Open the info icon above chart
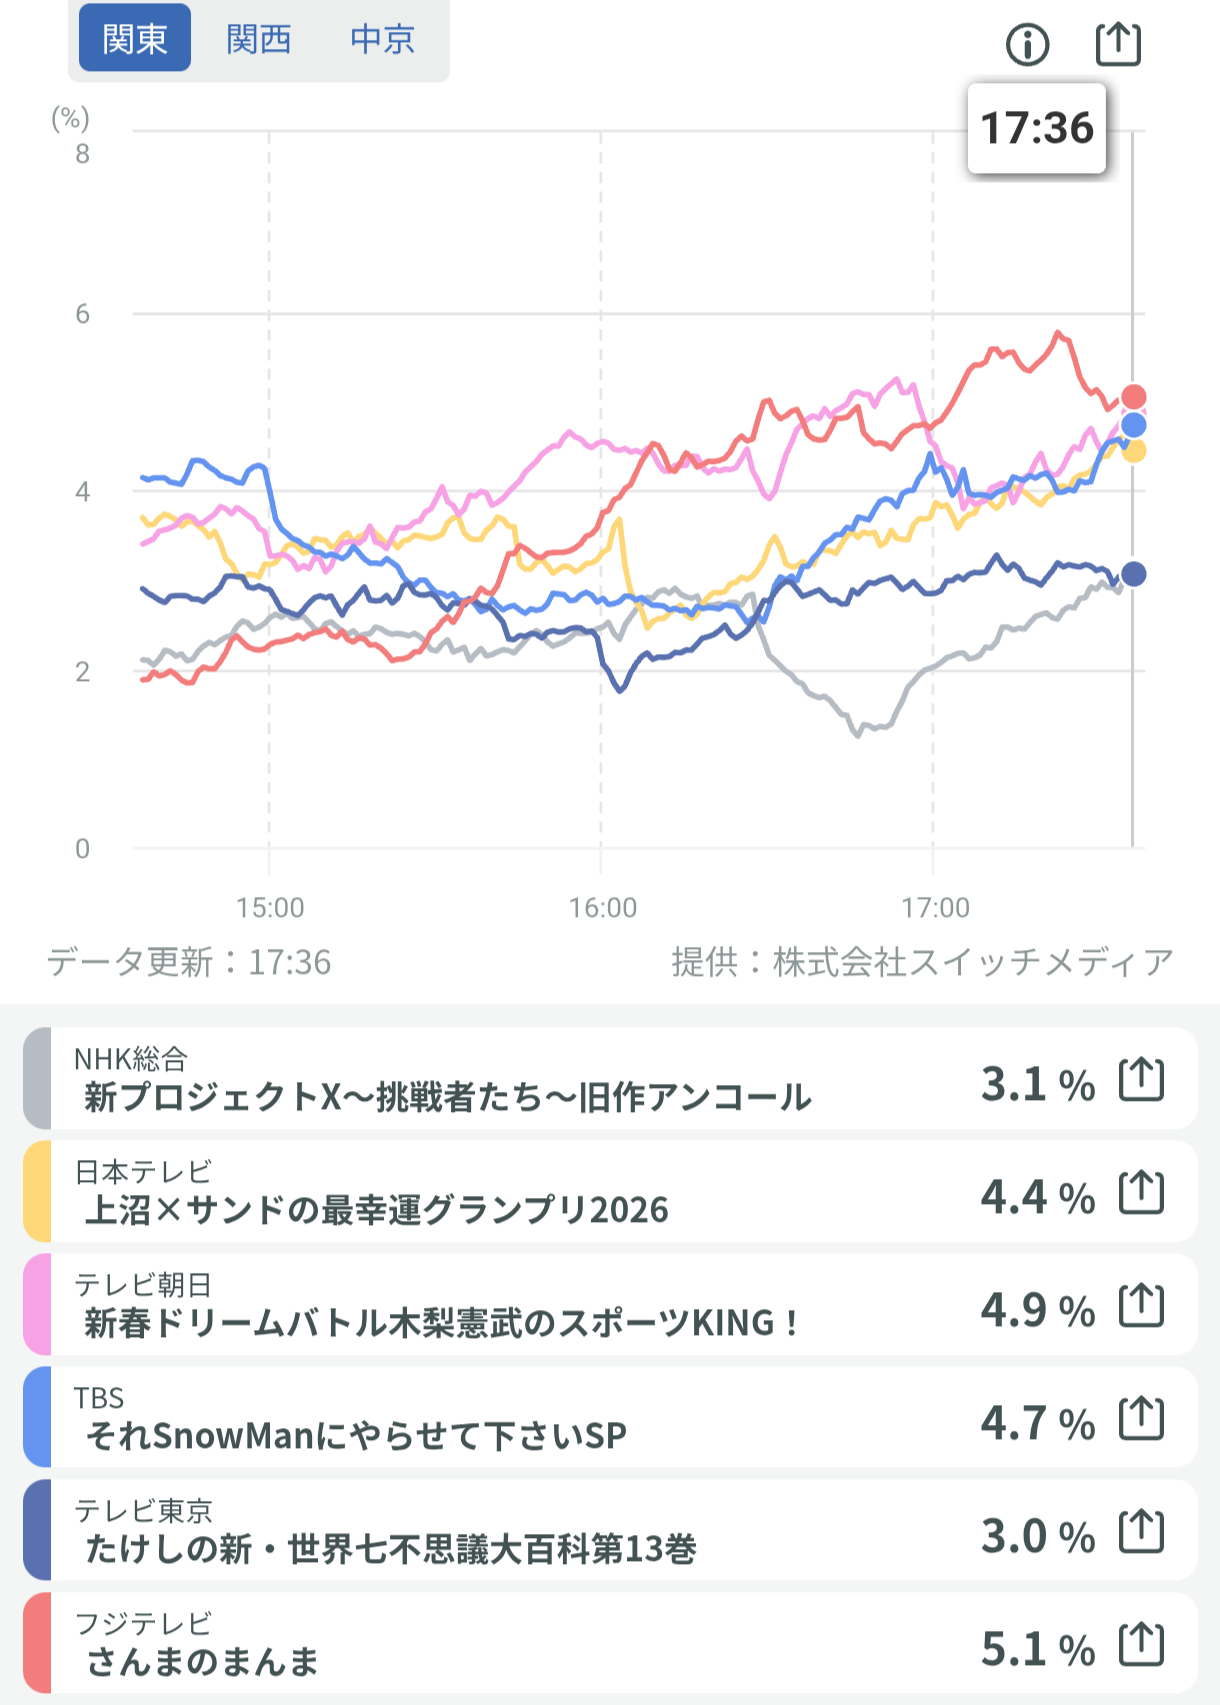1220x1705 pixels. tap(1027, 44)
